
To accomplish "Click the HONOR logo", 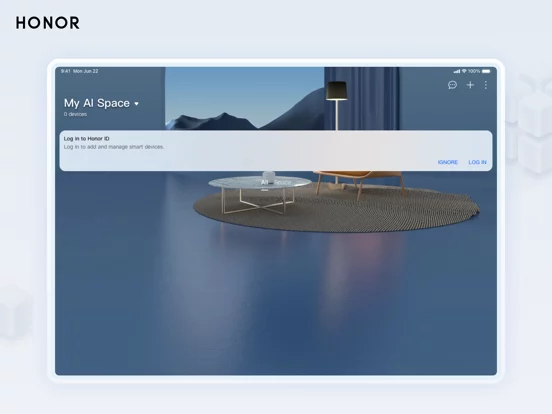I will [48, 23].
